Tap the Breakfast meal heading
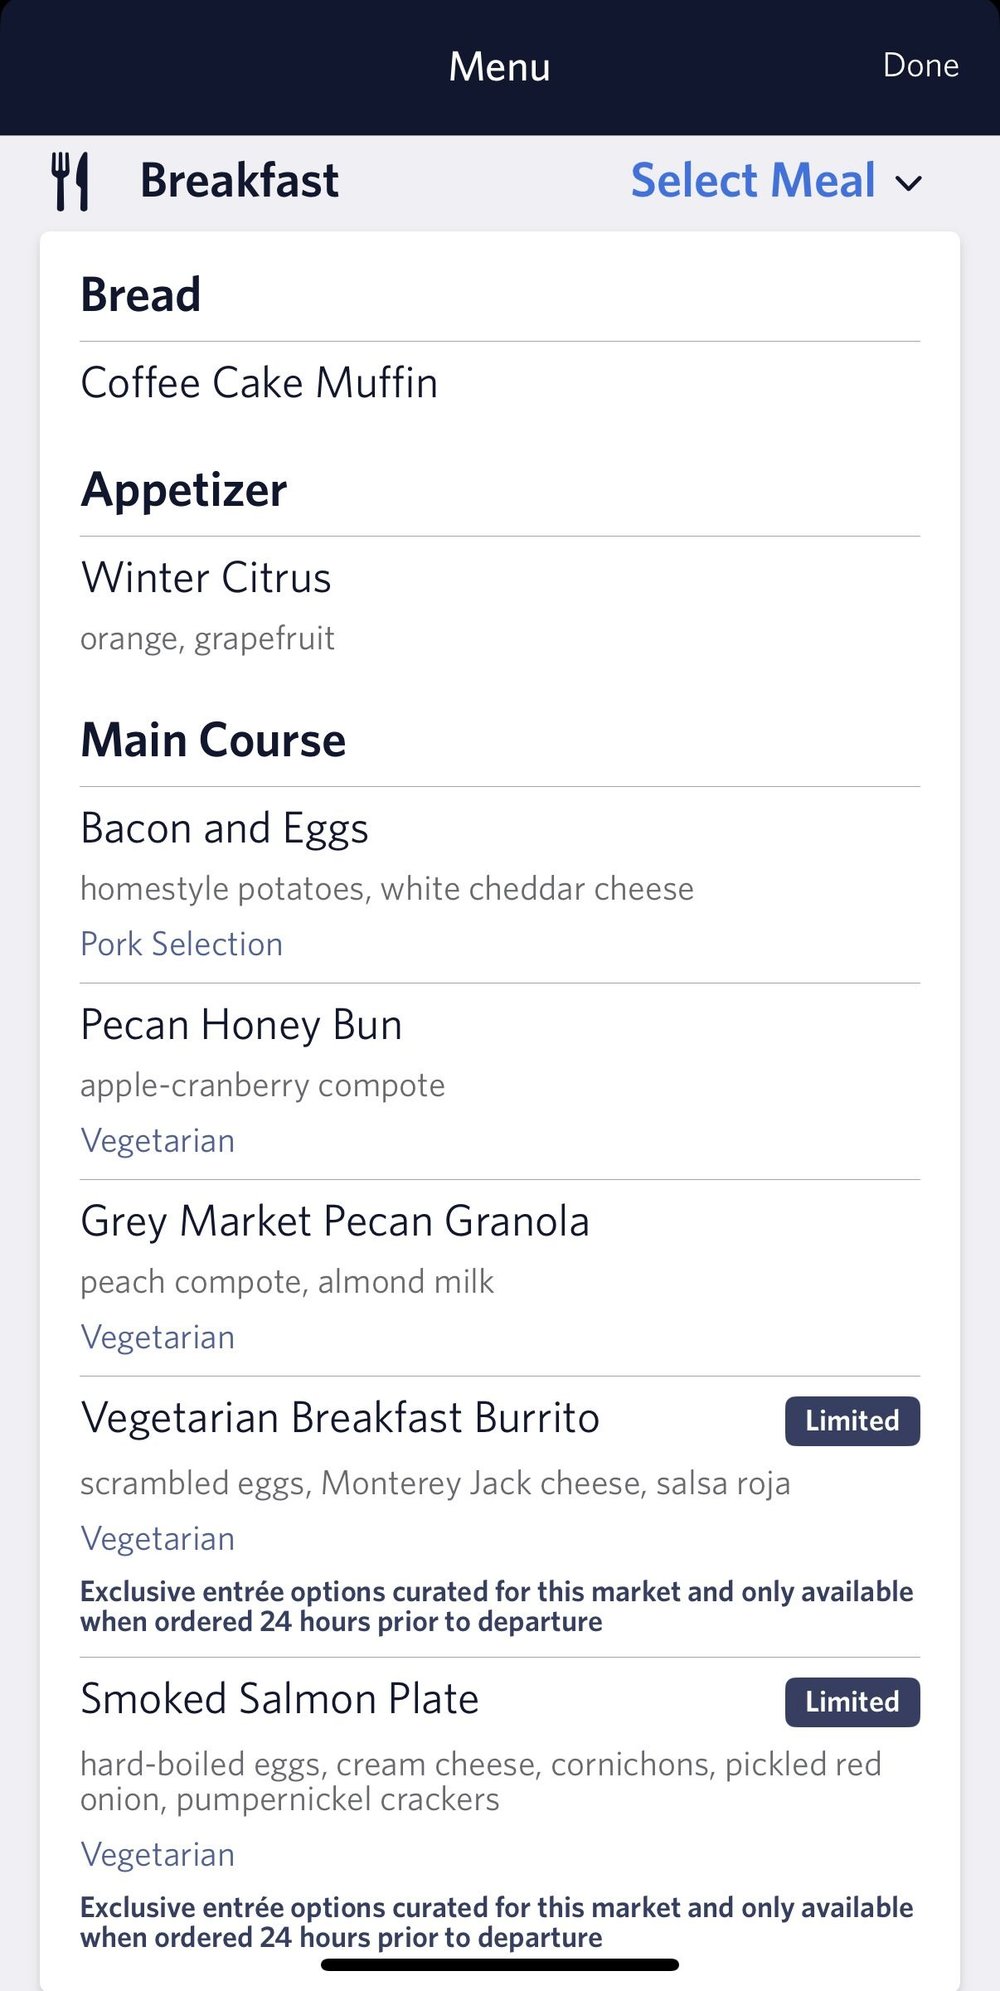 (x=239, y=181)
